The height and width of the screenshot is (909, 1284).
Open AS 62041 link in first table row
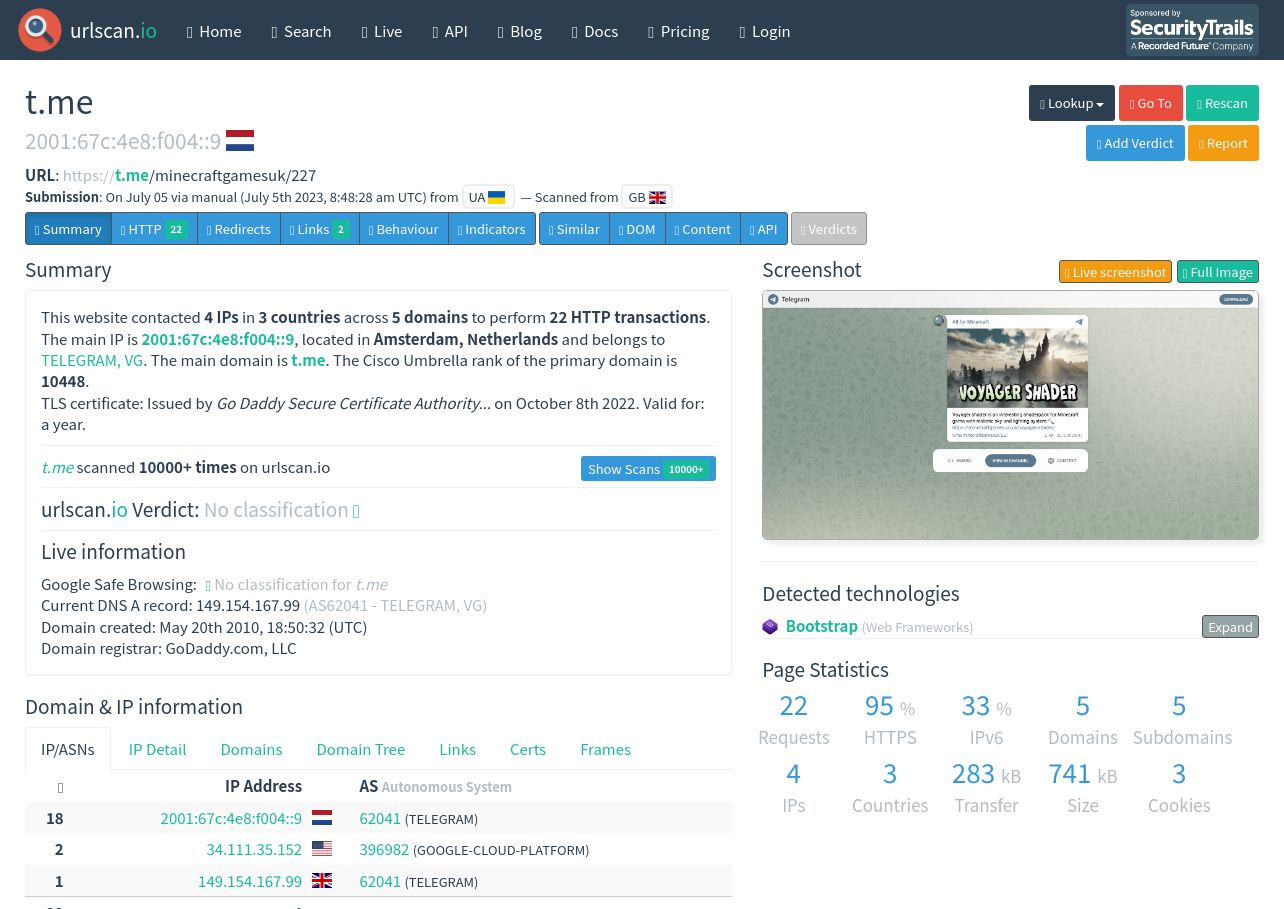coord(380,818)
